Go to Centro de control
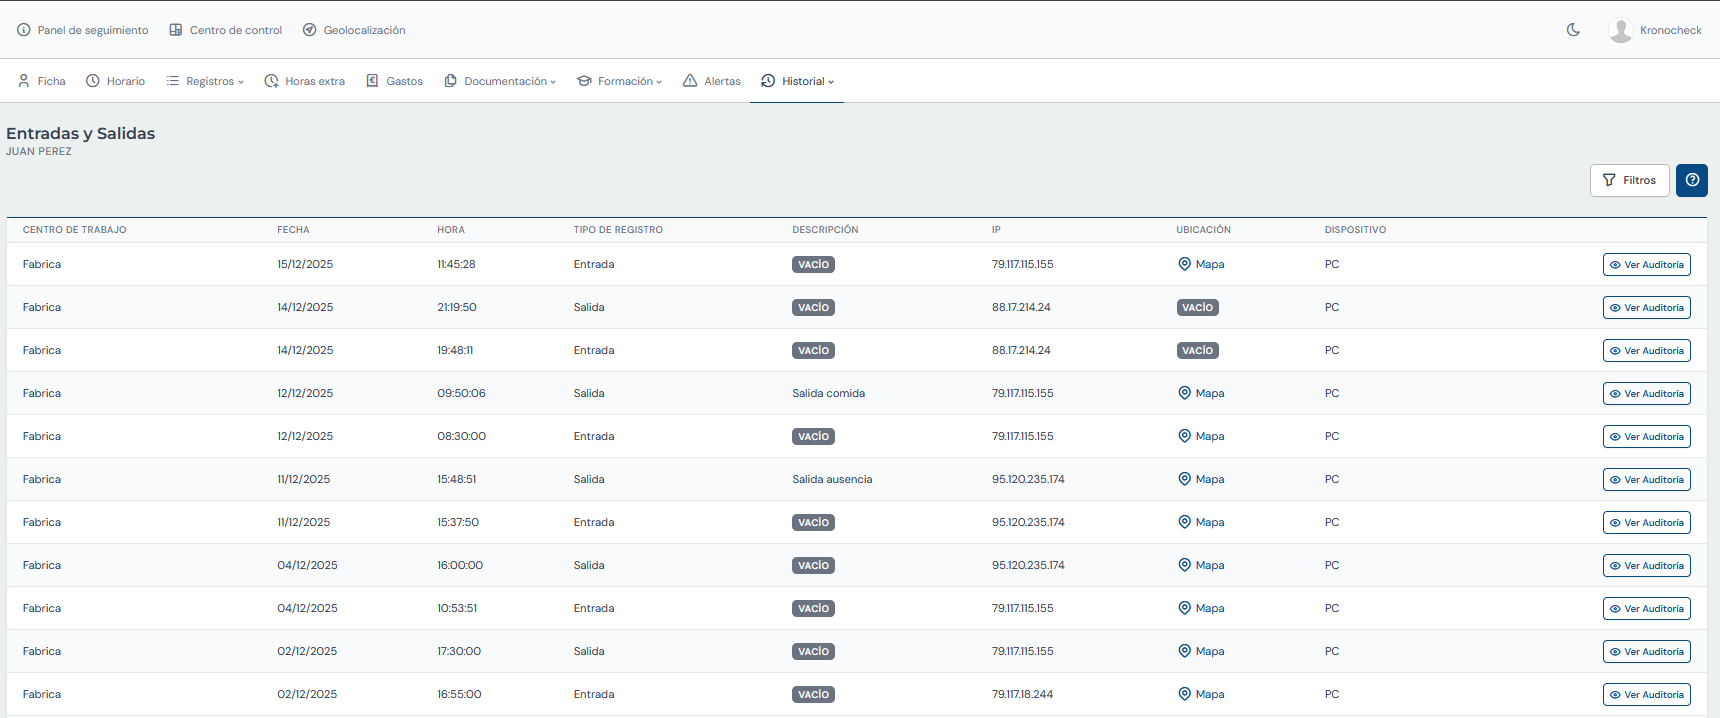 [226, 30]
